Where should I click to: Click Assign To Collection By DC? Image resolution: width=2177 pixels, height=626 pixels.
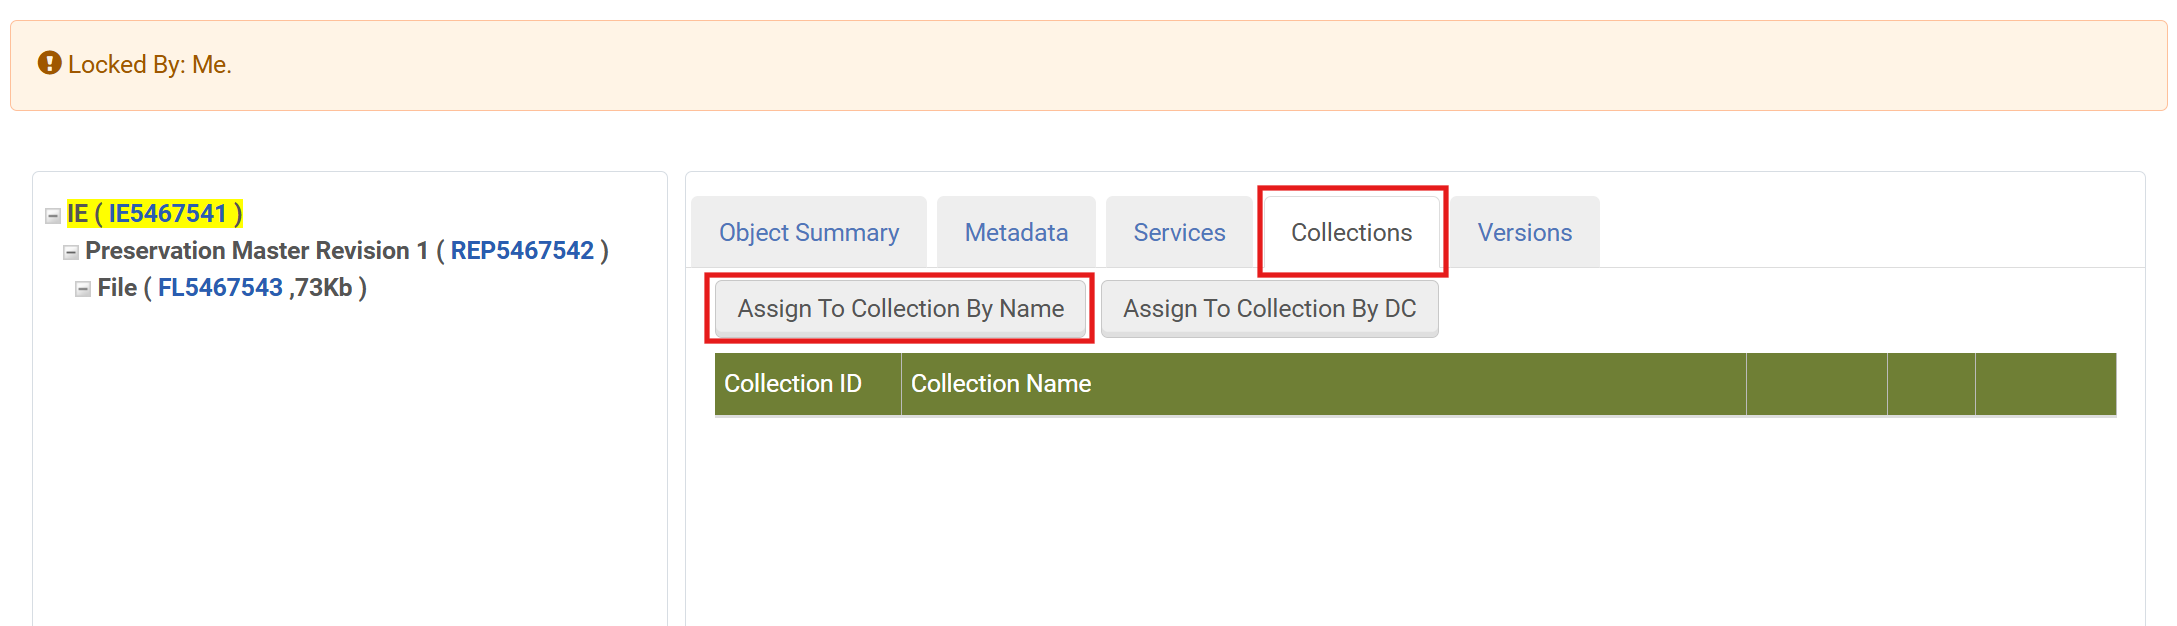(x=1269, y=308)
